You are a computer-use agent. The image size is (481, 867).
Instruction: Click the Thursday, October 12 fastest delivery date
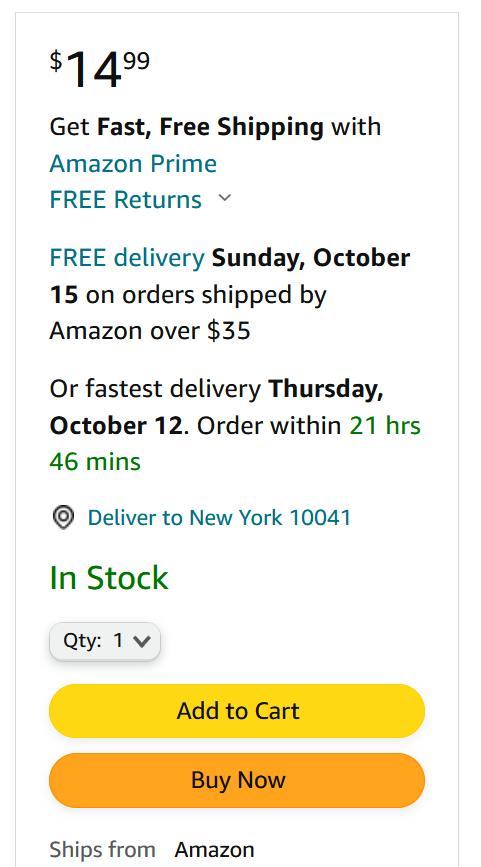[217, 408]
